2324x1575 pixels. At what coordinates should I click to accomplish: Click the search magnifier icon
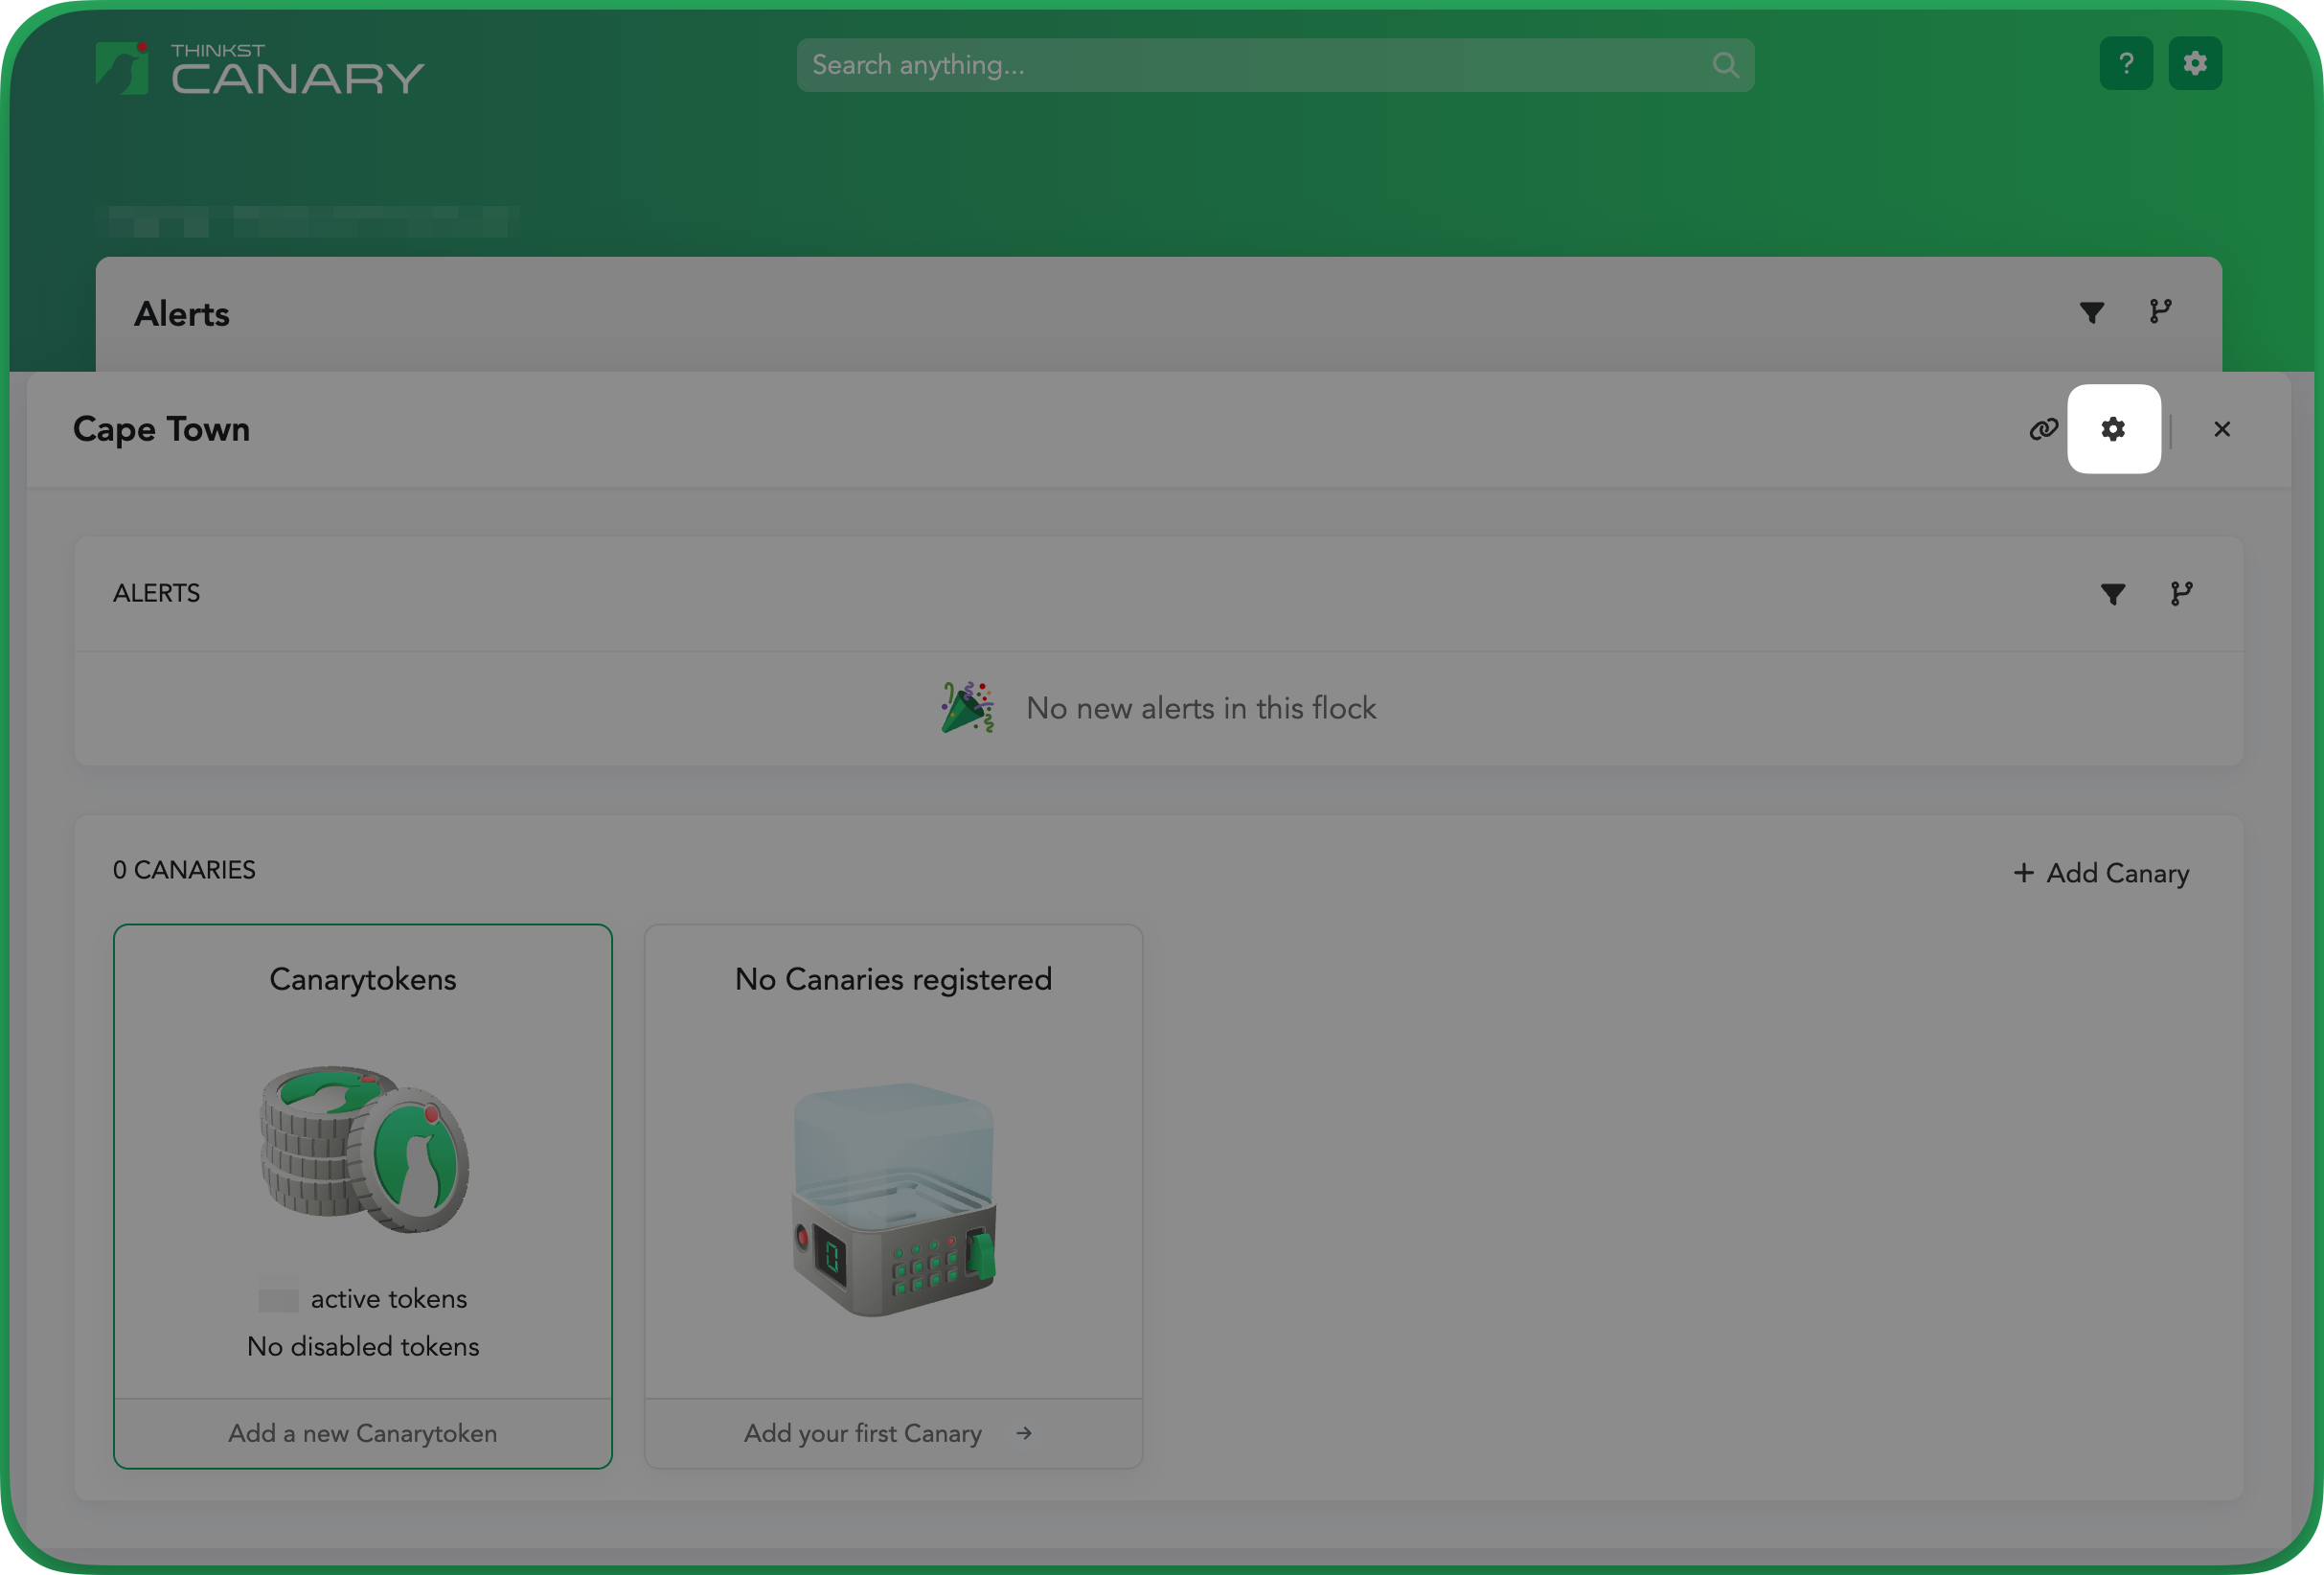coord(1724,65)
